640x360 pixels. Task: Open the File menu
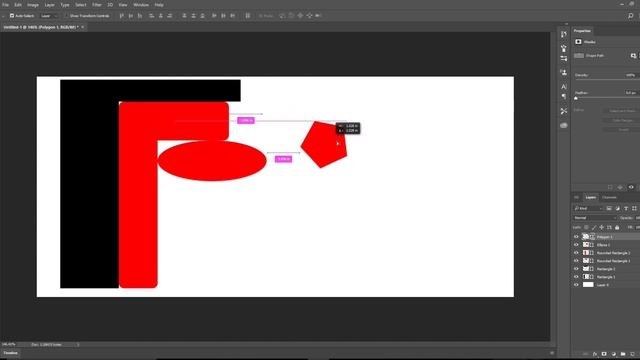(x=6, y=5)
